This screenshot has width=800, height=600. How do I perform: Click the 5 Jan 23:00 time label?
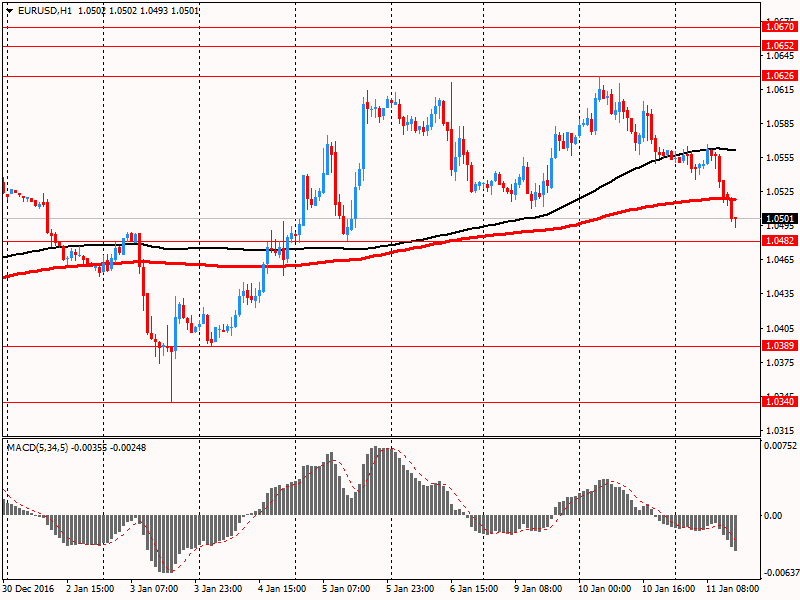(x=410, y=588)
